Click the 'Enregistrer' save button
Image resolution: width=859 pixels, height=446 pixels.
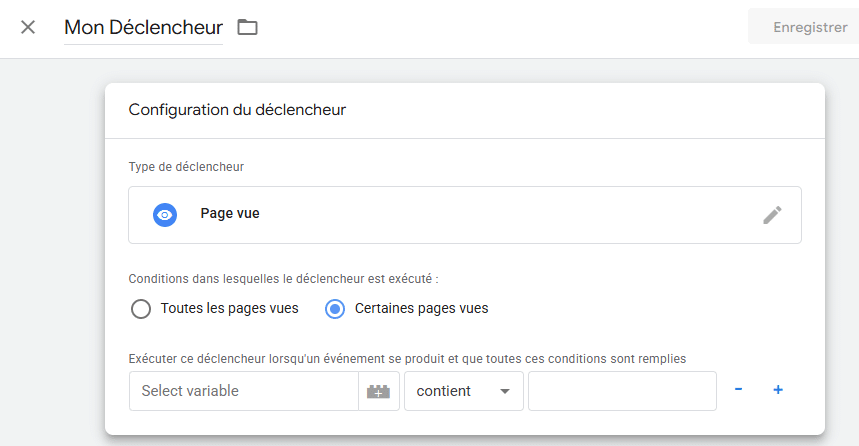809,27
